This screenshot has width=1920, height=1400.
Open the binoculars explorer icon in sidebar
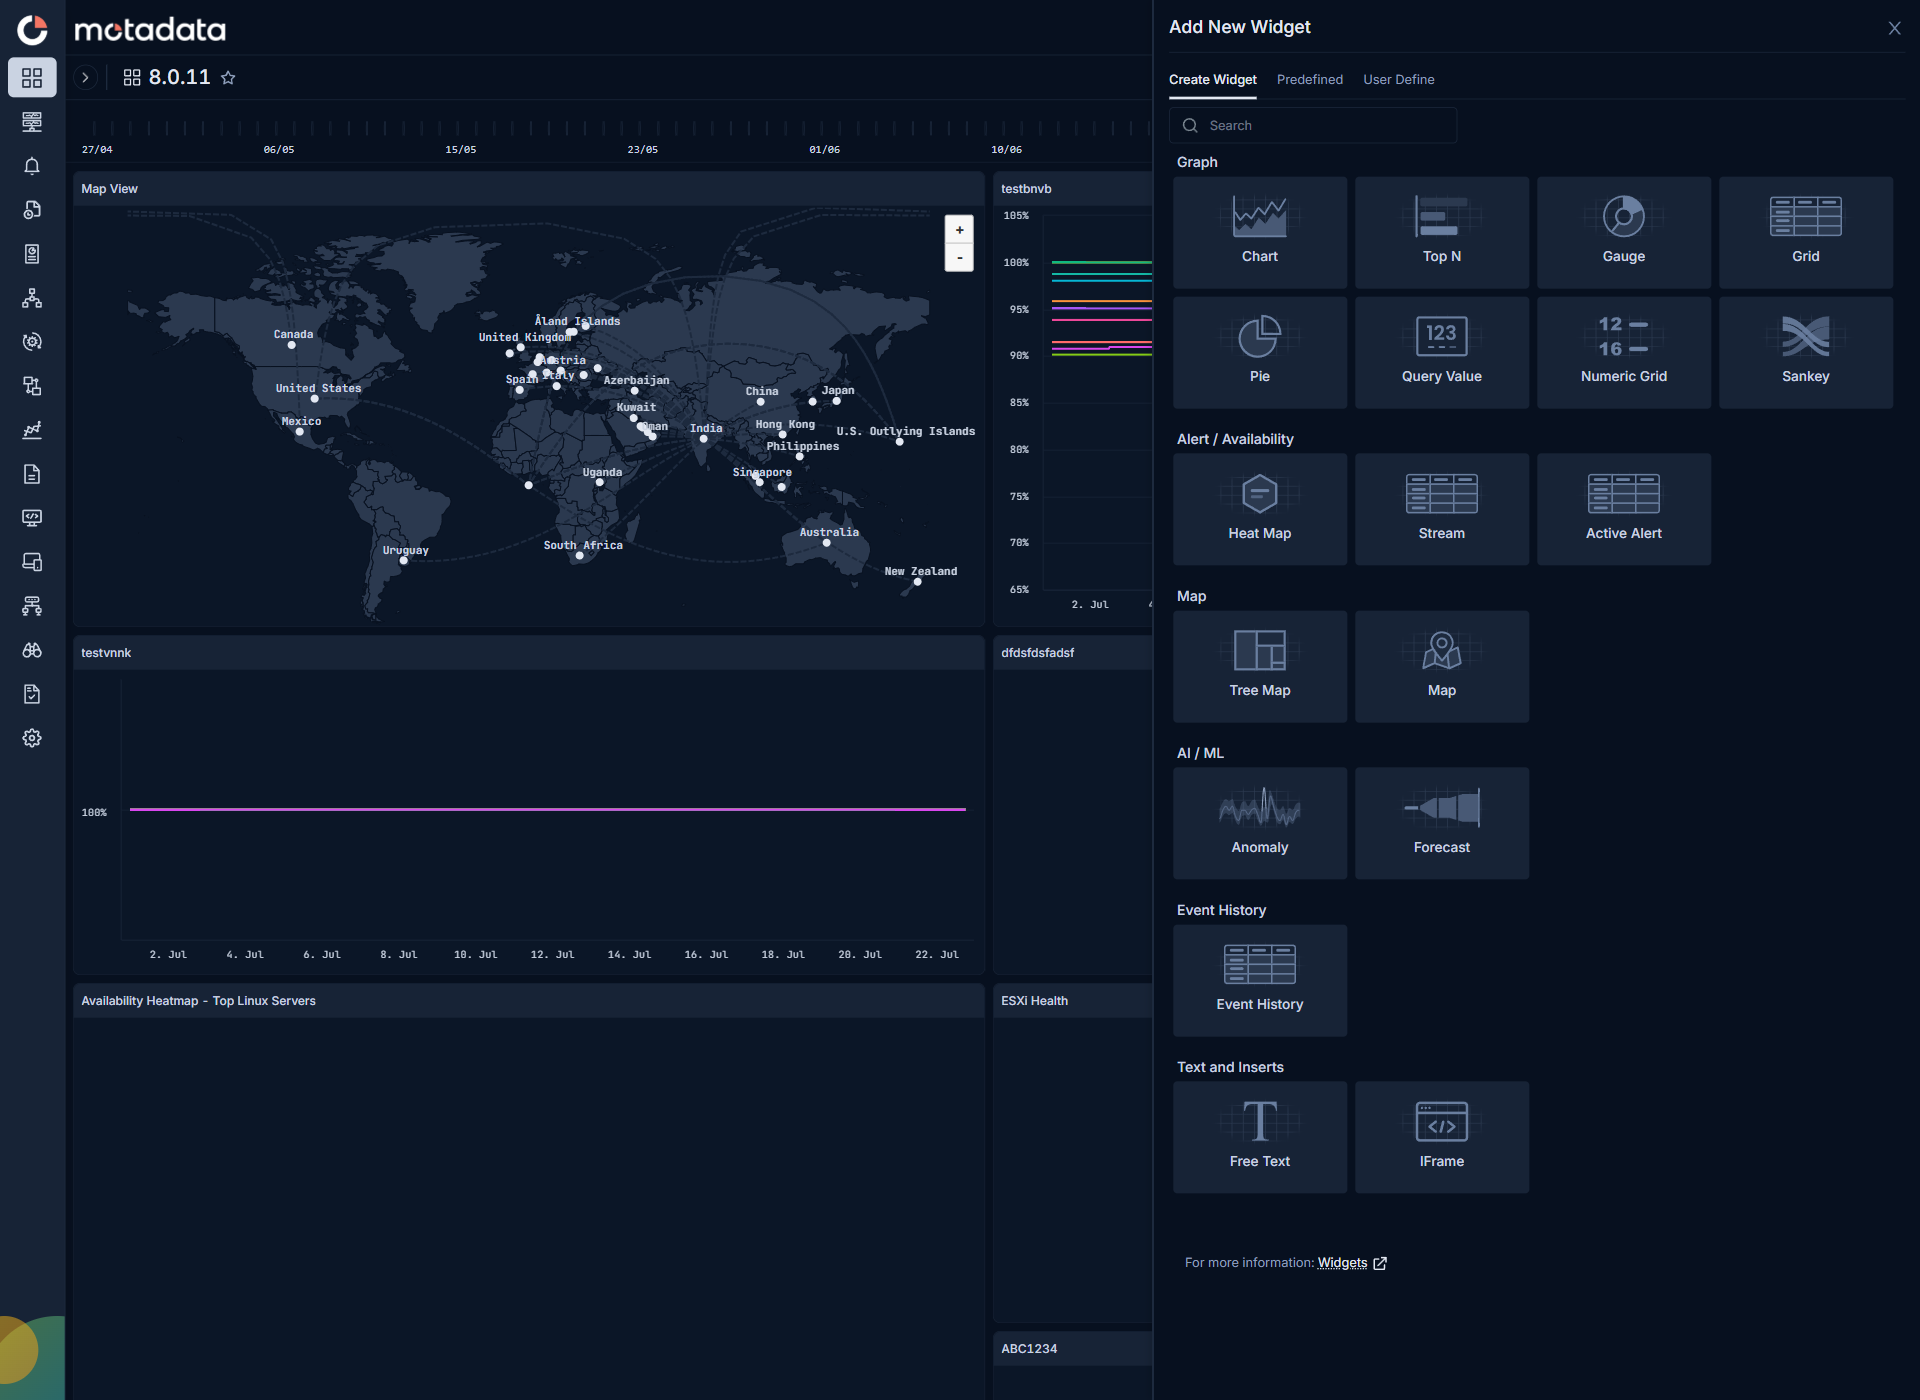[x=32, y=650]
